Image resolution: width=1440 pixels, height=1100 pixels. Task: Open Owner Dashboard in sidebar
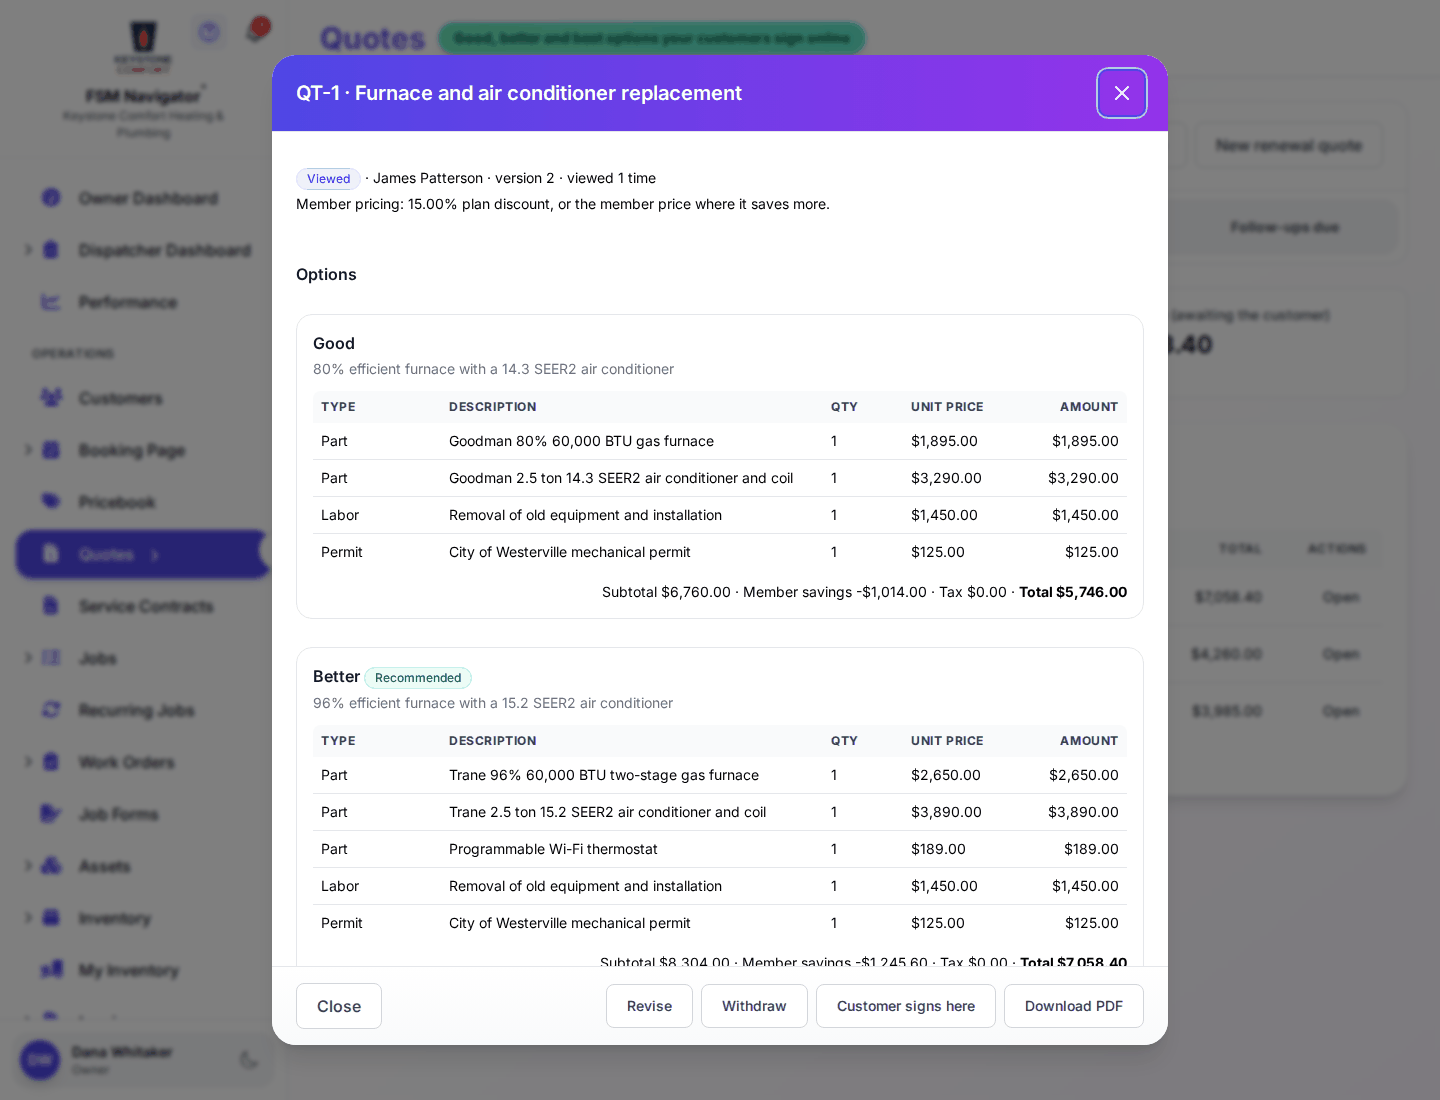click(x=148, y=198)
